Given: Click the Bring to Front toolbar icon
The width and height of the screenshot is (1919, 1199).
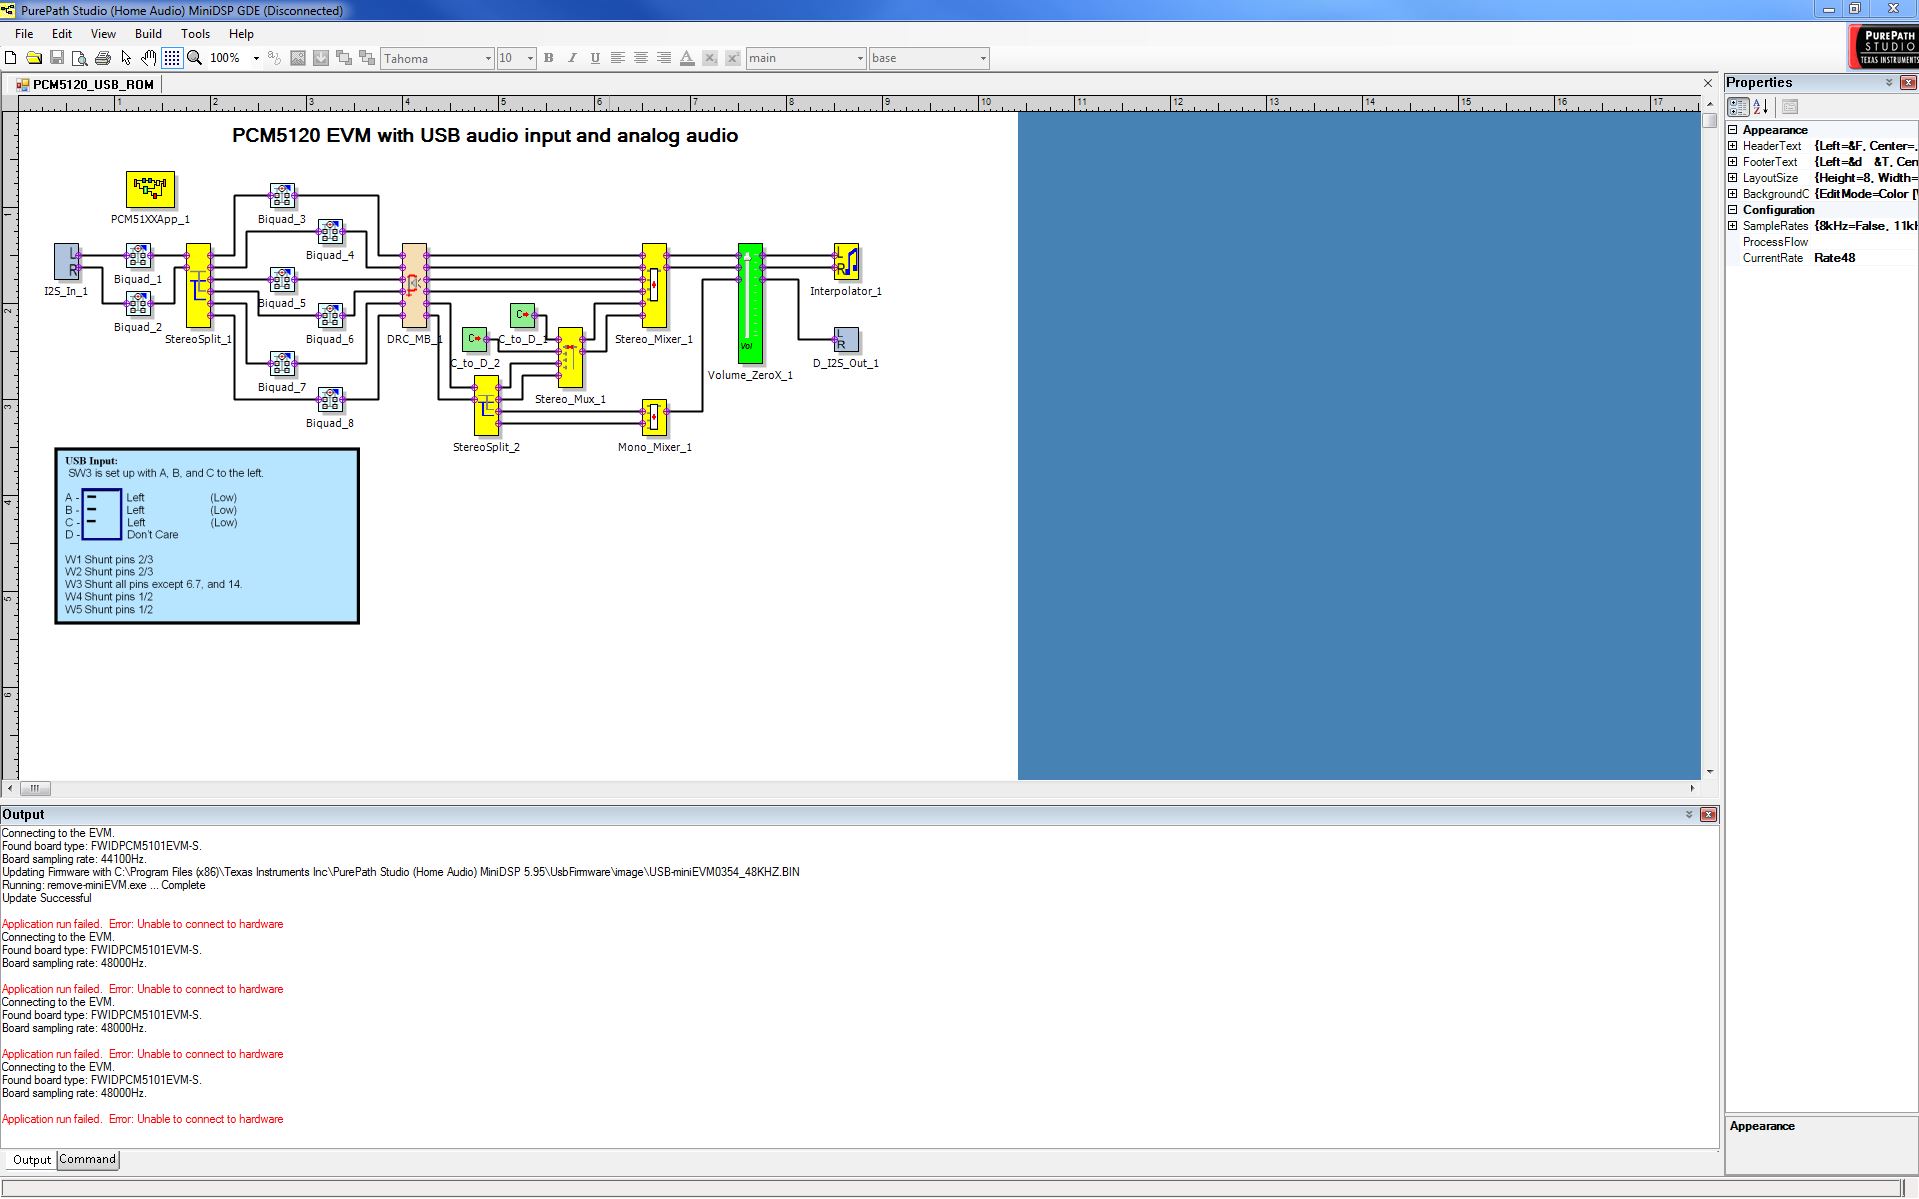Looking at the screenshot, I should [344, 58].
